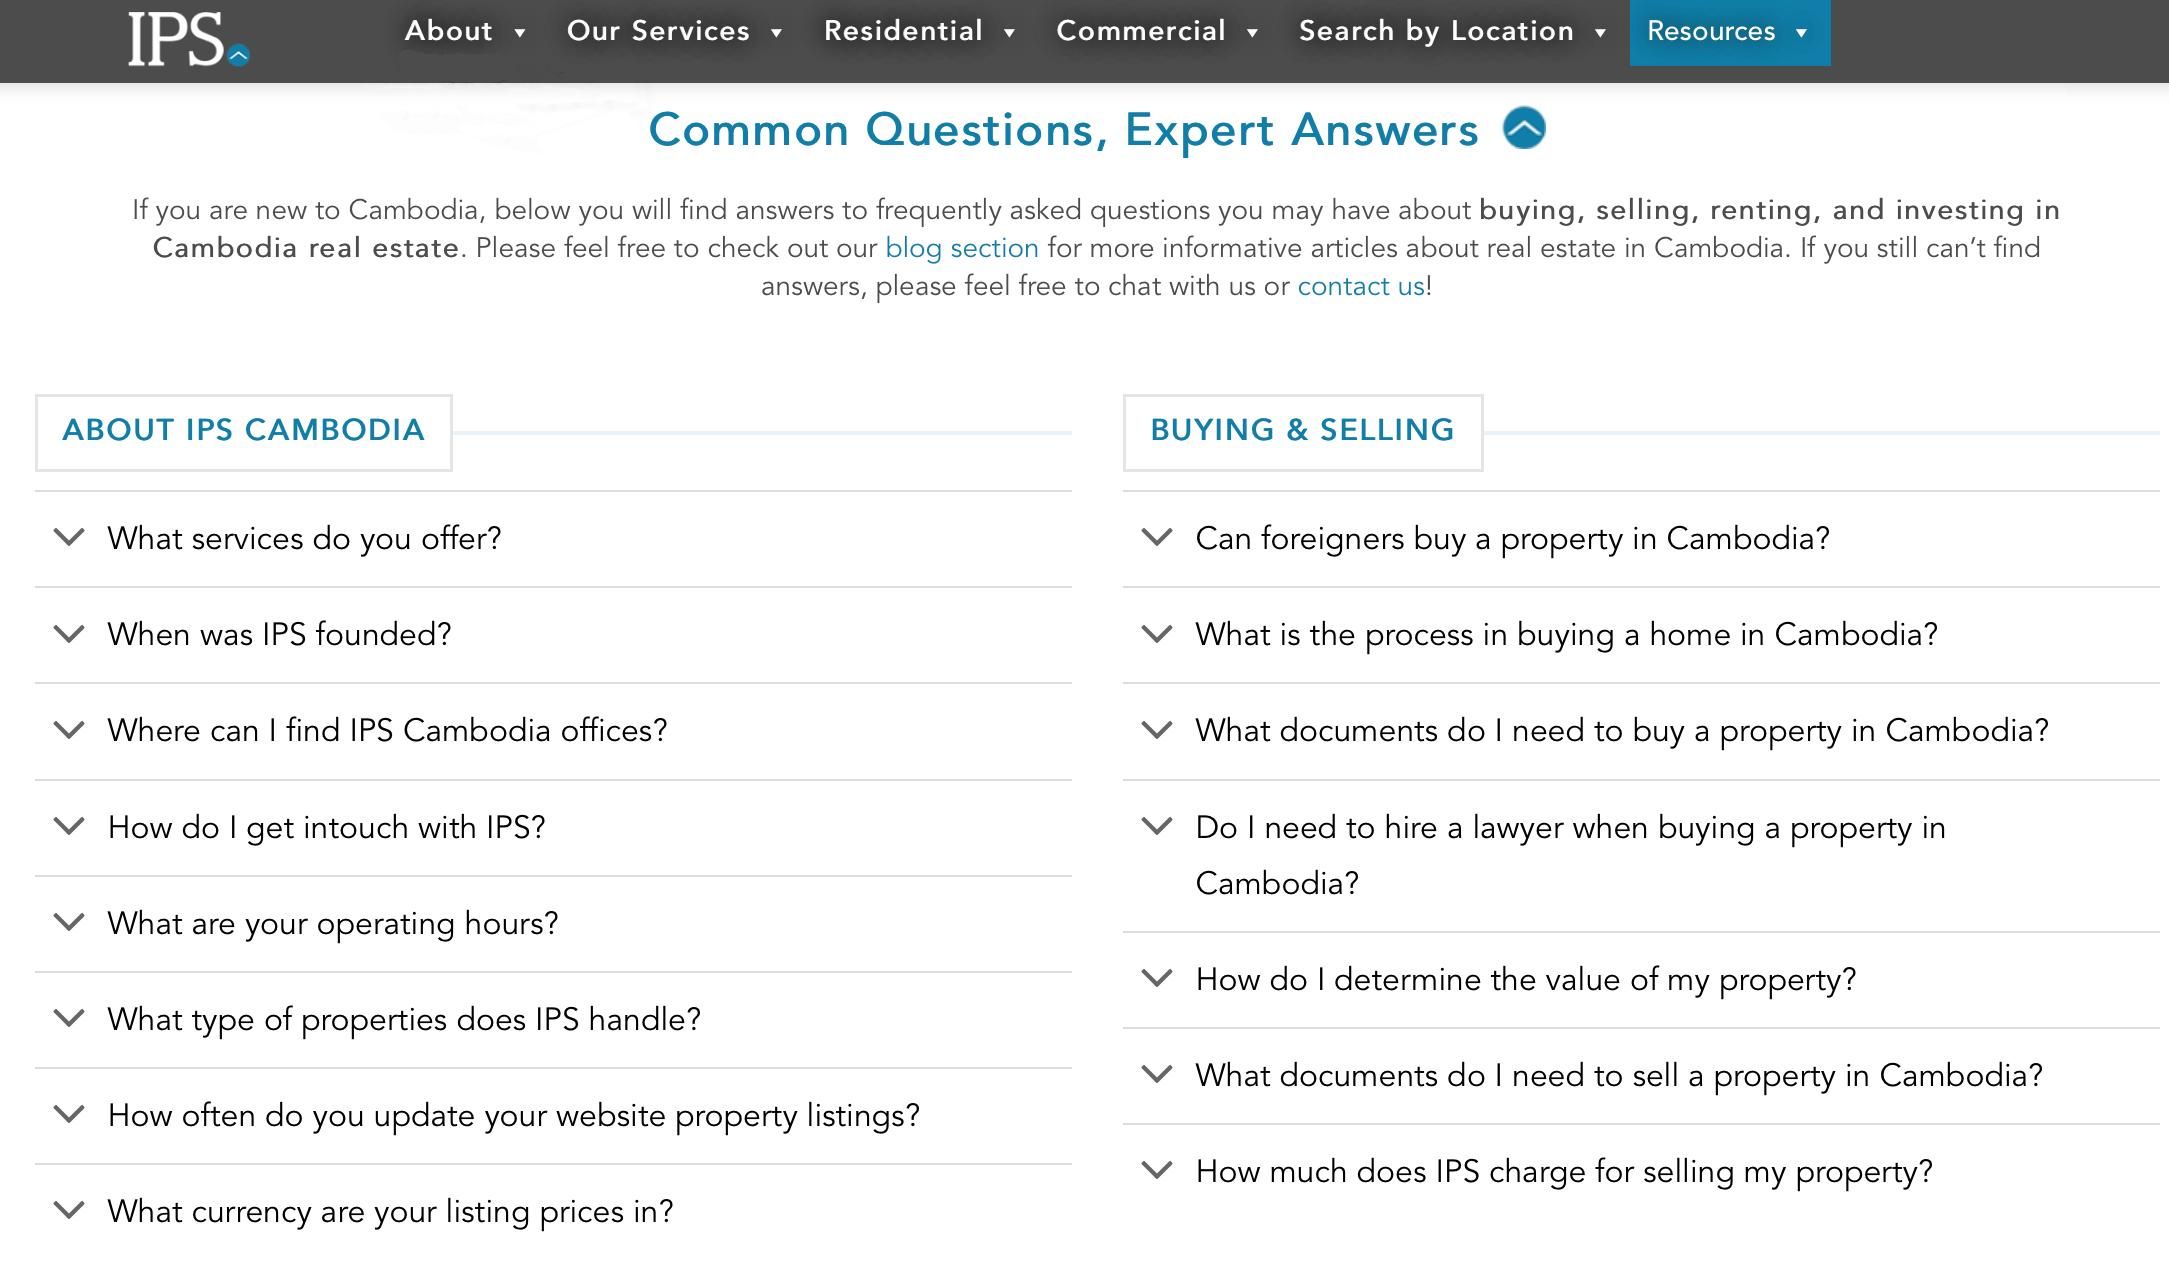Open the Residential dropdown menu
This screenshot has height=1280, width=2169.
919,32
